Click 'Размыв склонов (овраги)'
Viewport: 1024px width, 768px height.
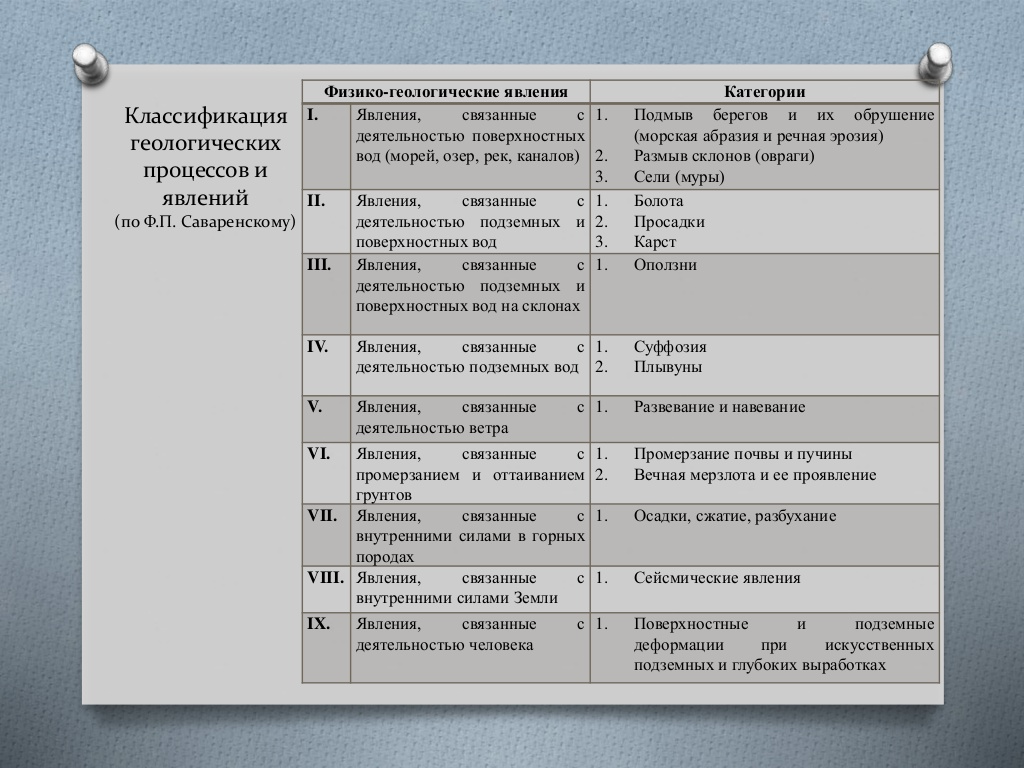tap(724, 156)
